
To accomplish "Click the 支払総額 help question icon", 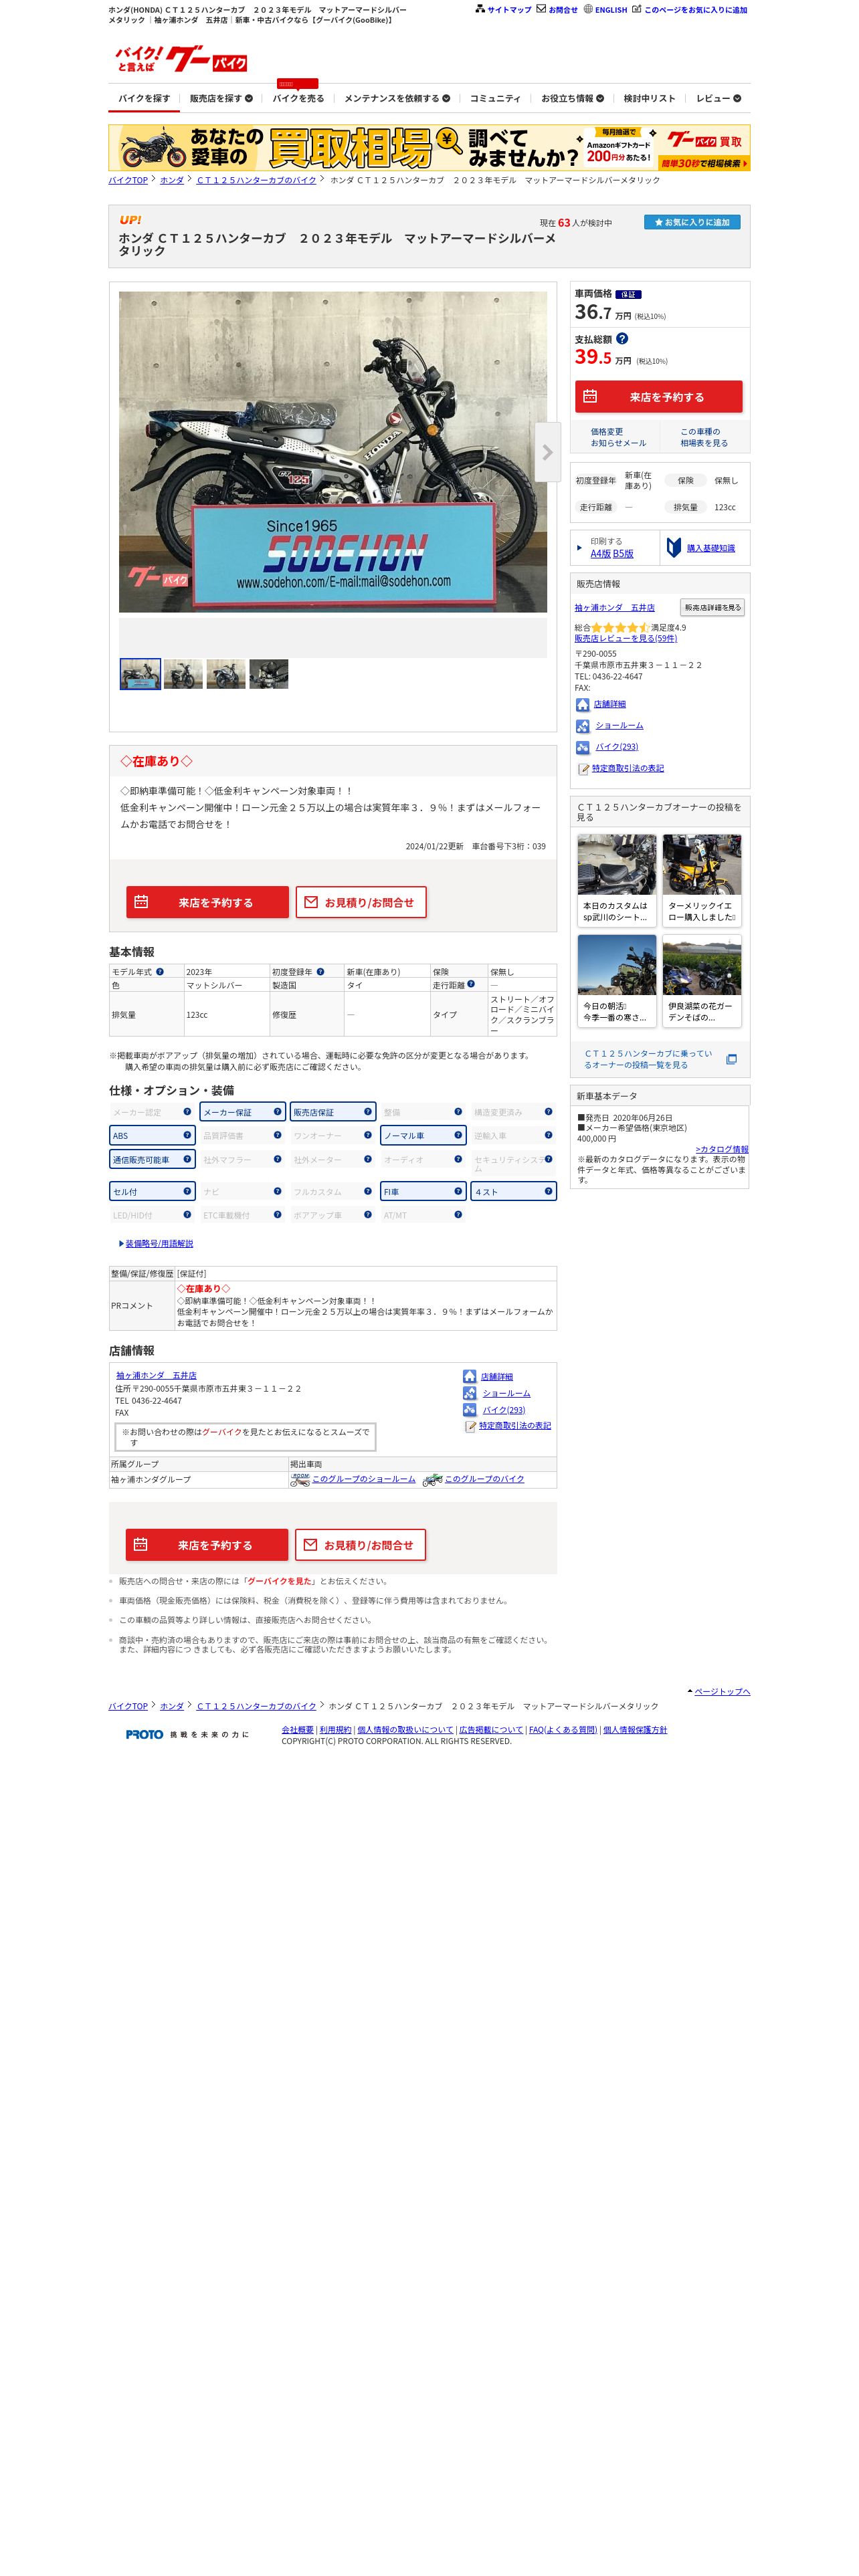I will pos(622,339).
